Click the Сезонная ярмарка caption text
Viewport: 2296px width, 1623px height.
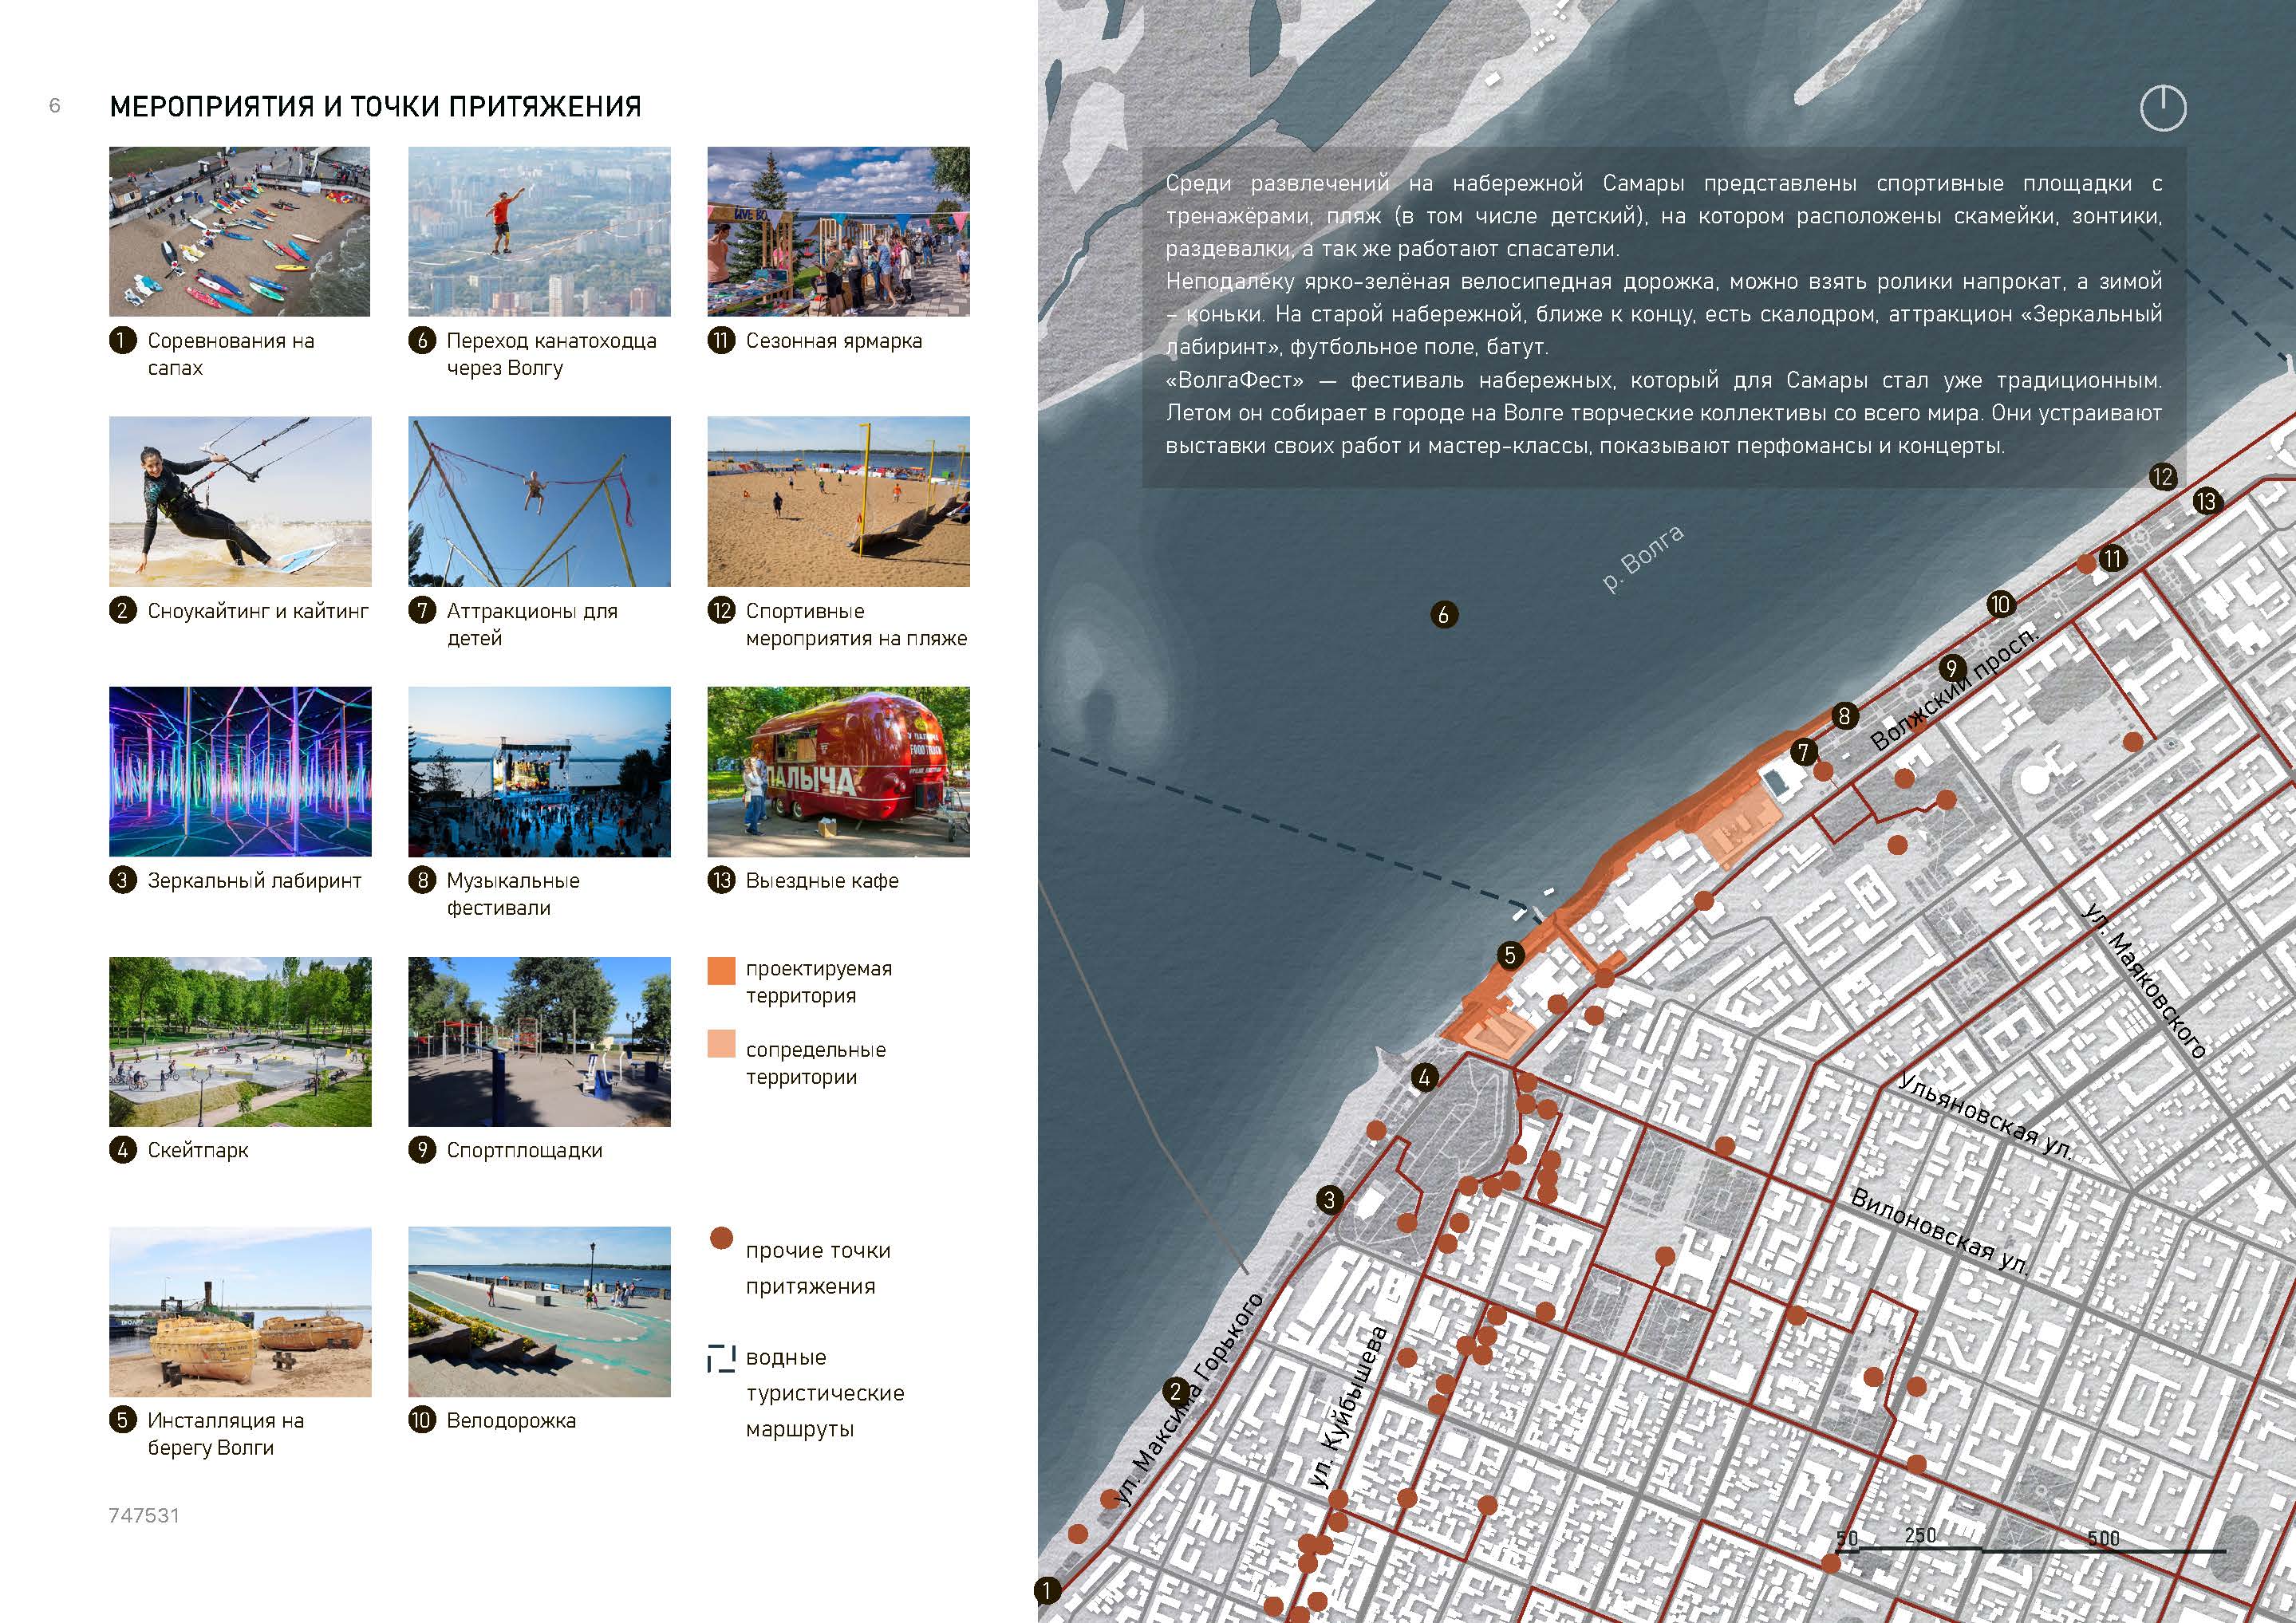[x=833, y=341]
